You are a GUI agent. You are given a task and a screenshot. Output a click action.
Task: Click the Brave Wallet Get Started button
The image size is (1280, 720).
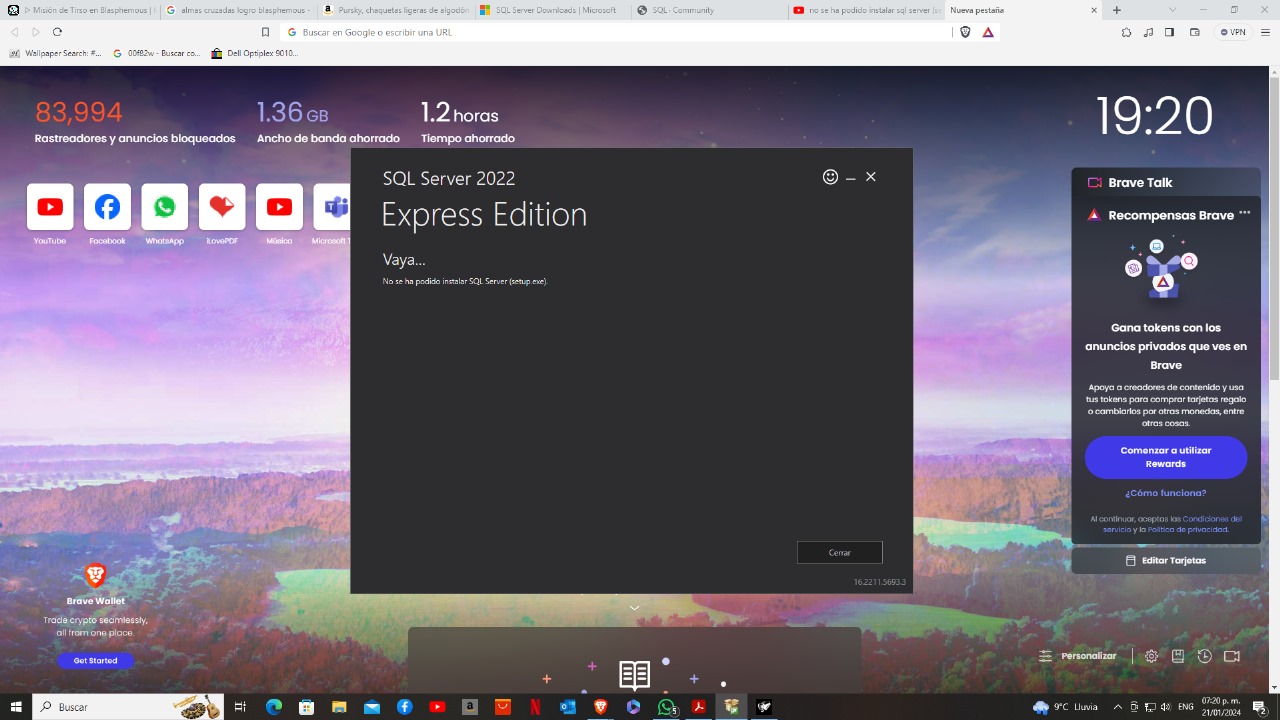(95, 661)
